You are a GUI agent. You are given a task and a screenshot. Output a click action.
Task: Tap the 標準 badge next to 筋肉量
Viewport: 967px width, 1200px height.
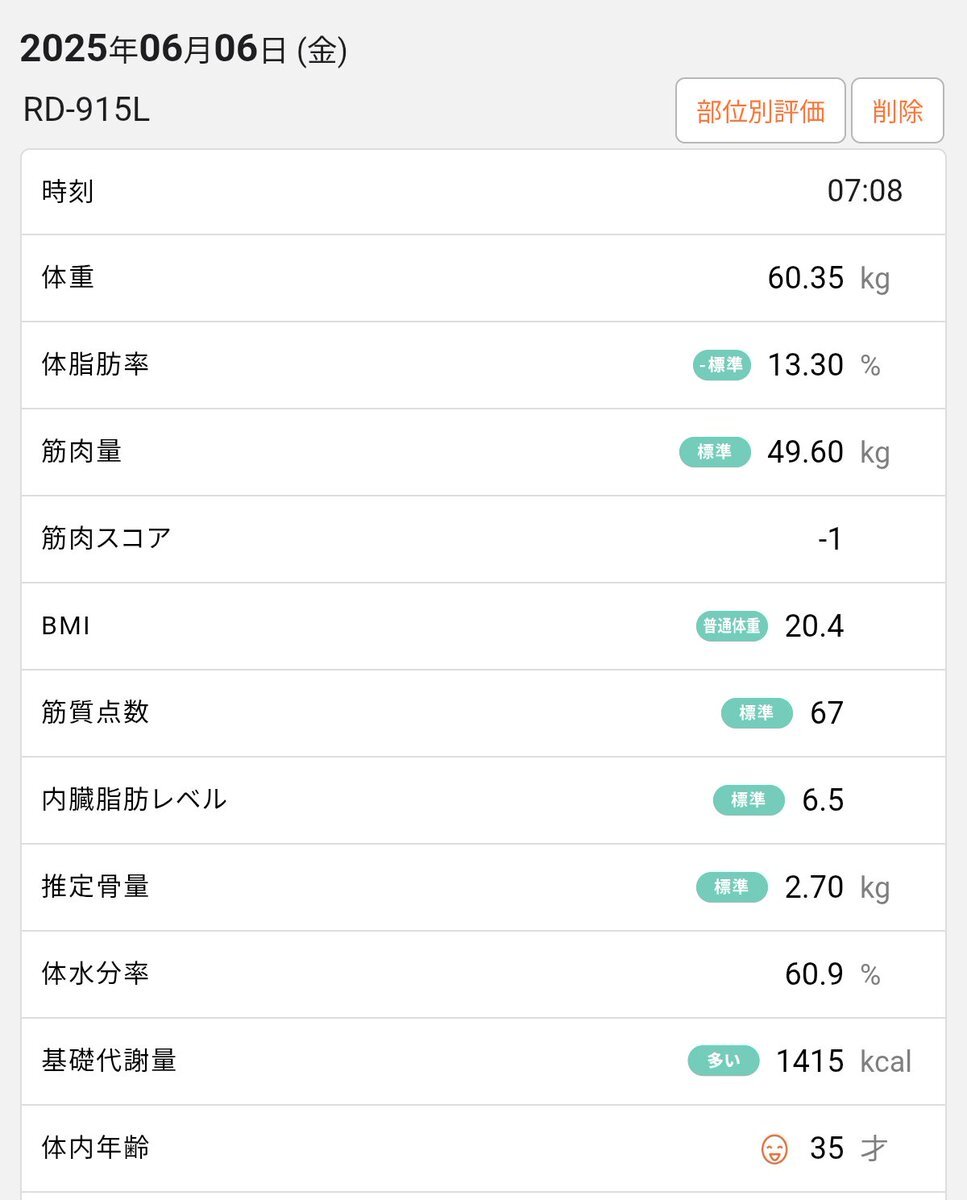tap(715, 452)
